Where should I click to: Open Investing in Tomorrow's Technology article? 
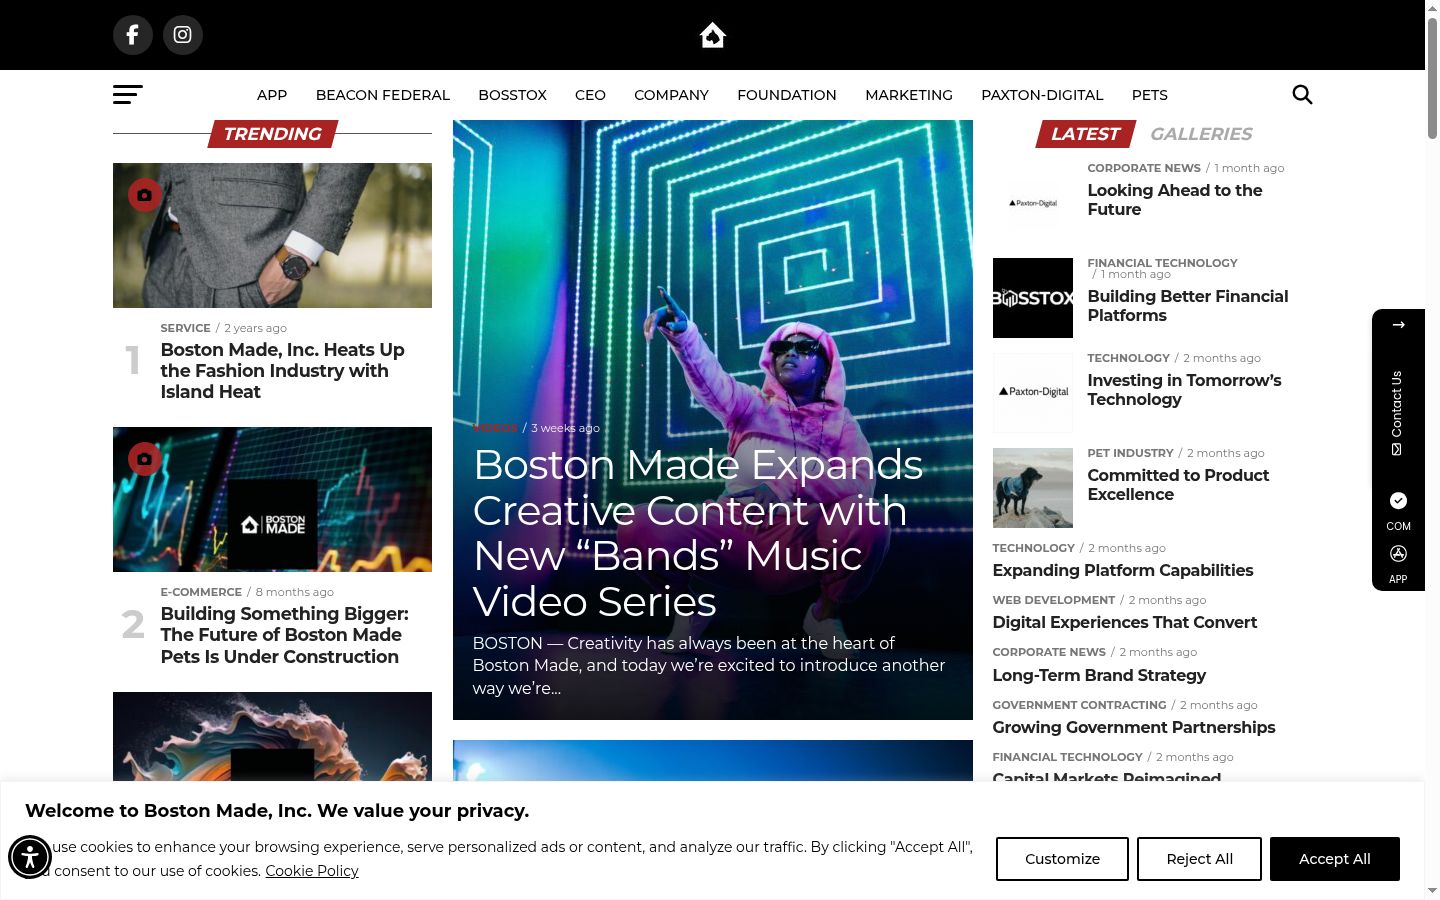point(1184,390)
